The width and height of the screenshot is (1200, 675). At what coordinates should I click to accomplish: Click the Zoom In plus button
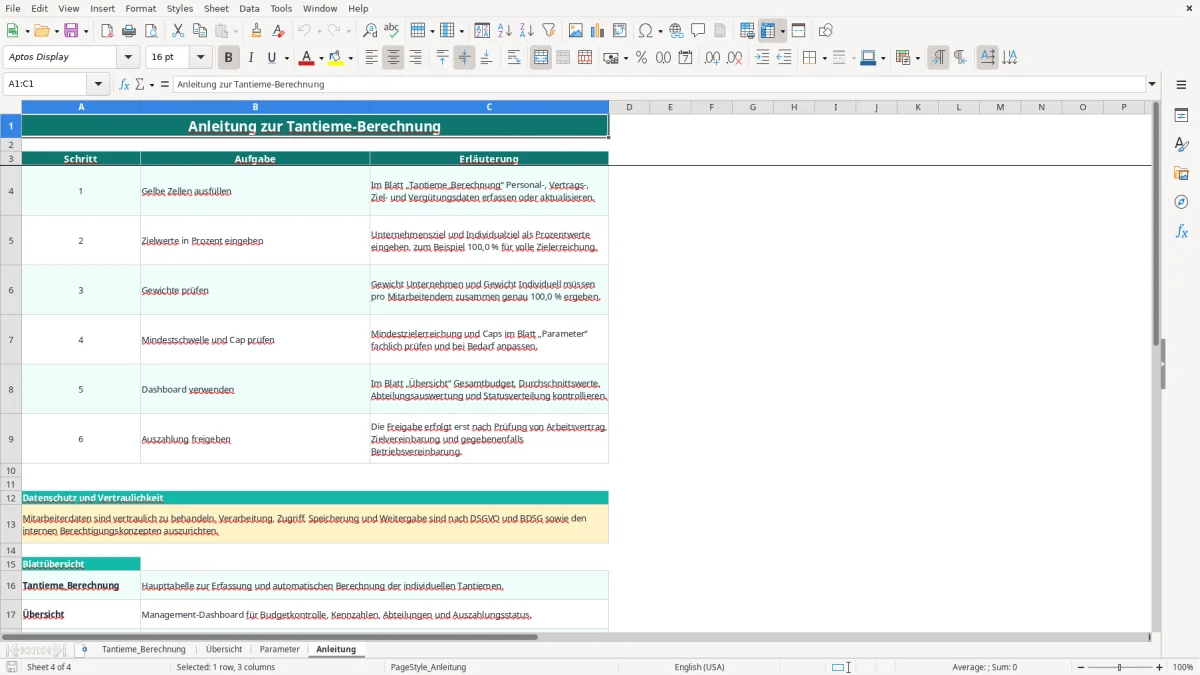1159,667
